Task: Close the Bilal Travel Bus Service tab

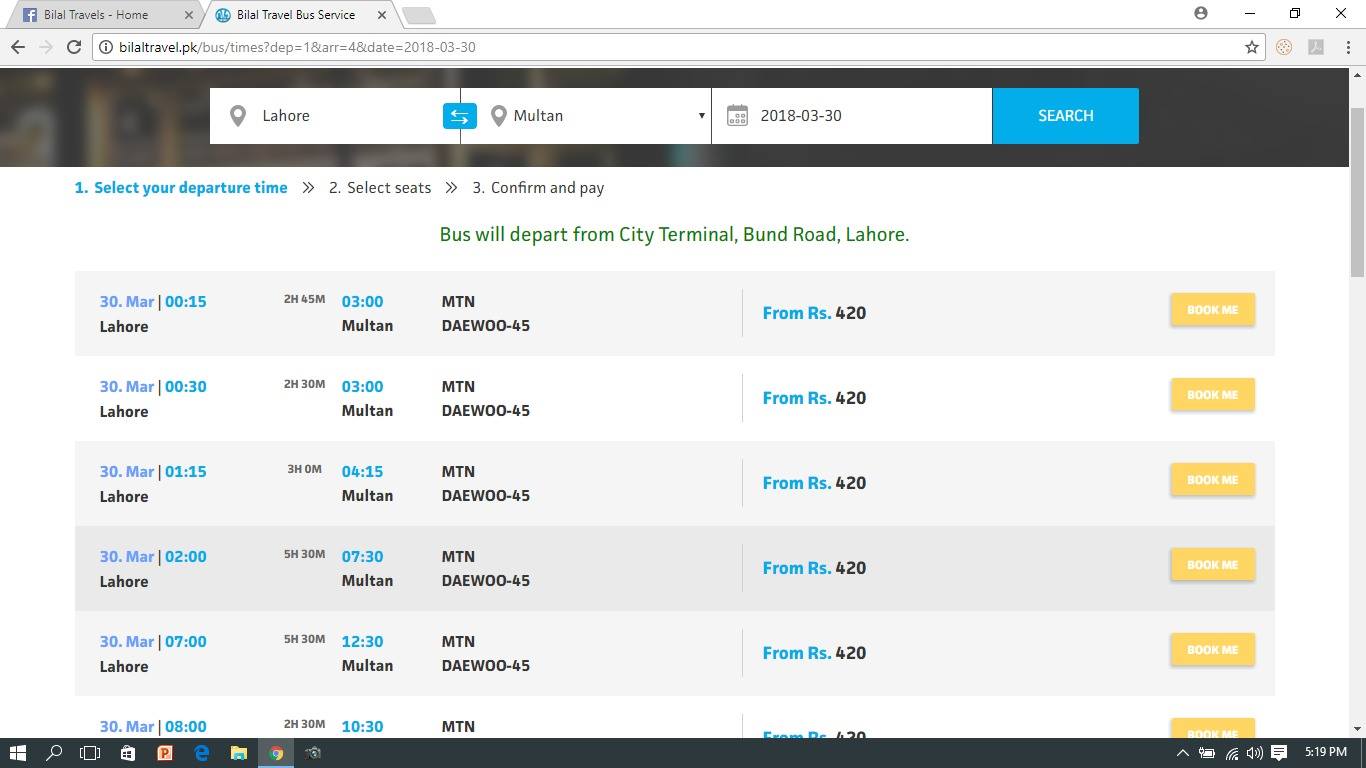Action: coord(380,15)
